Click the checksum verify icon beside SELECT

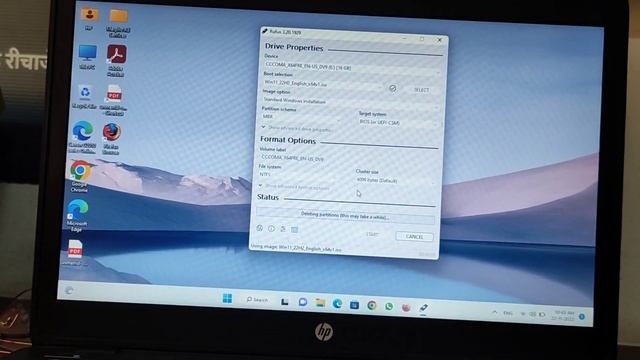(393, 88)
